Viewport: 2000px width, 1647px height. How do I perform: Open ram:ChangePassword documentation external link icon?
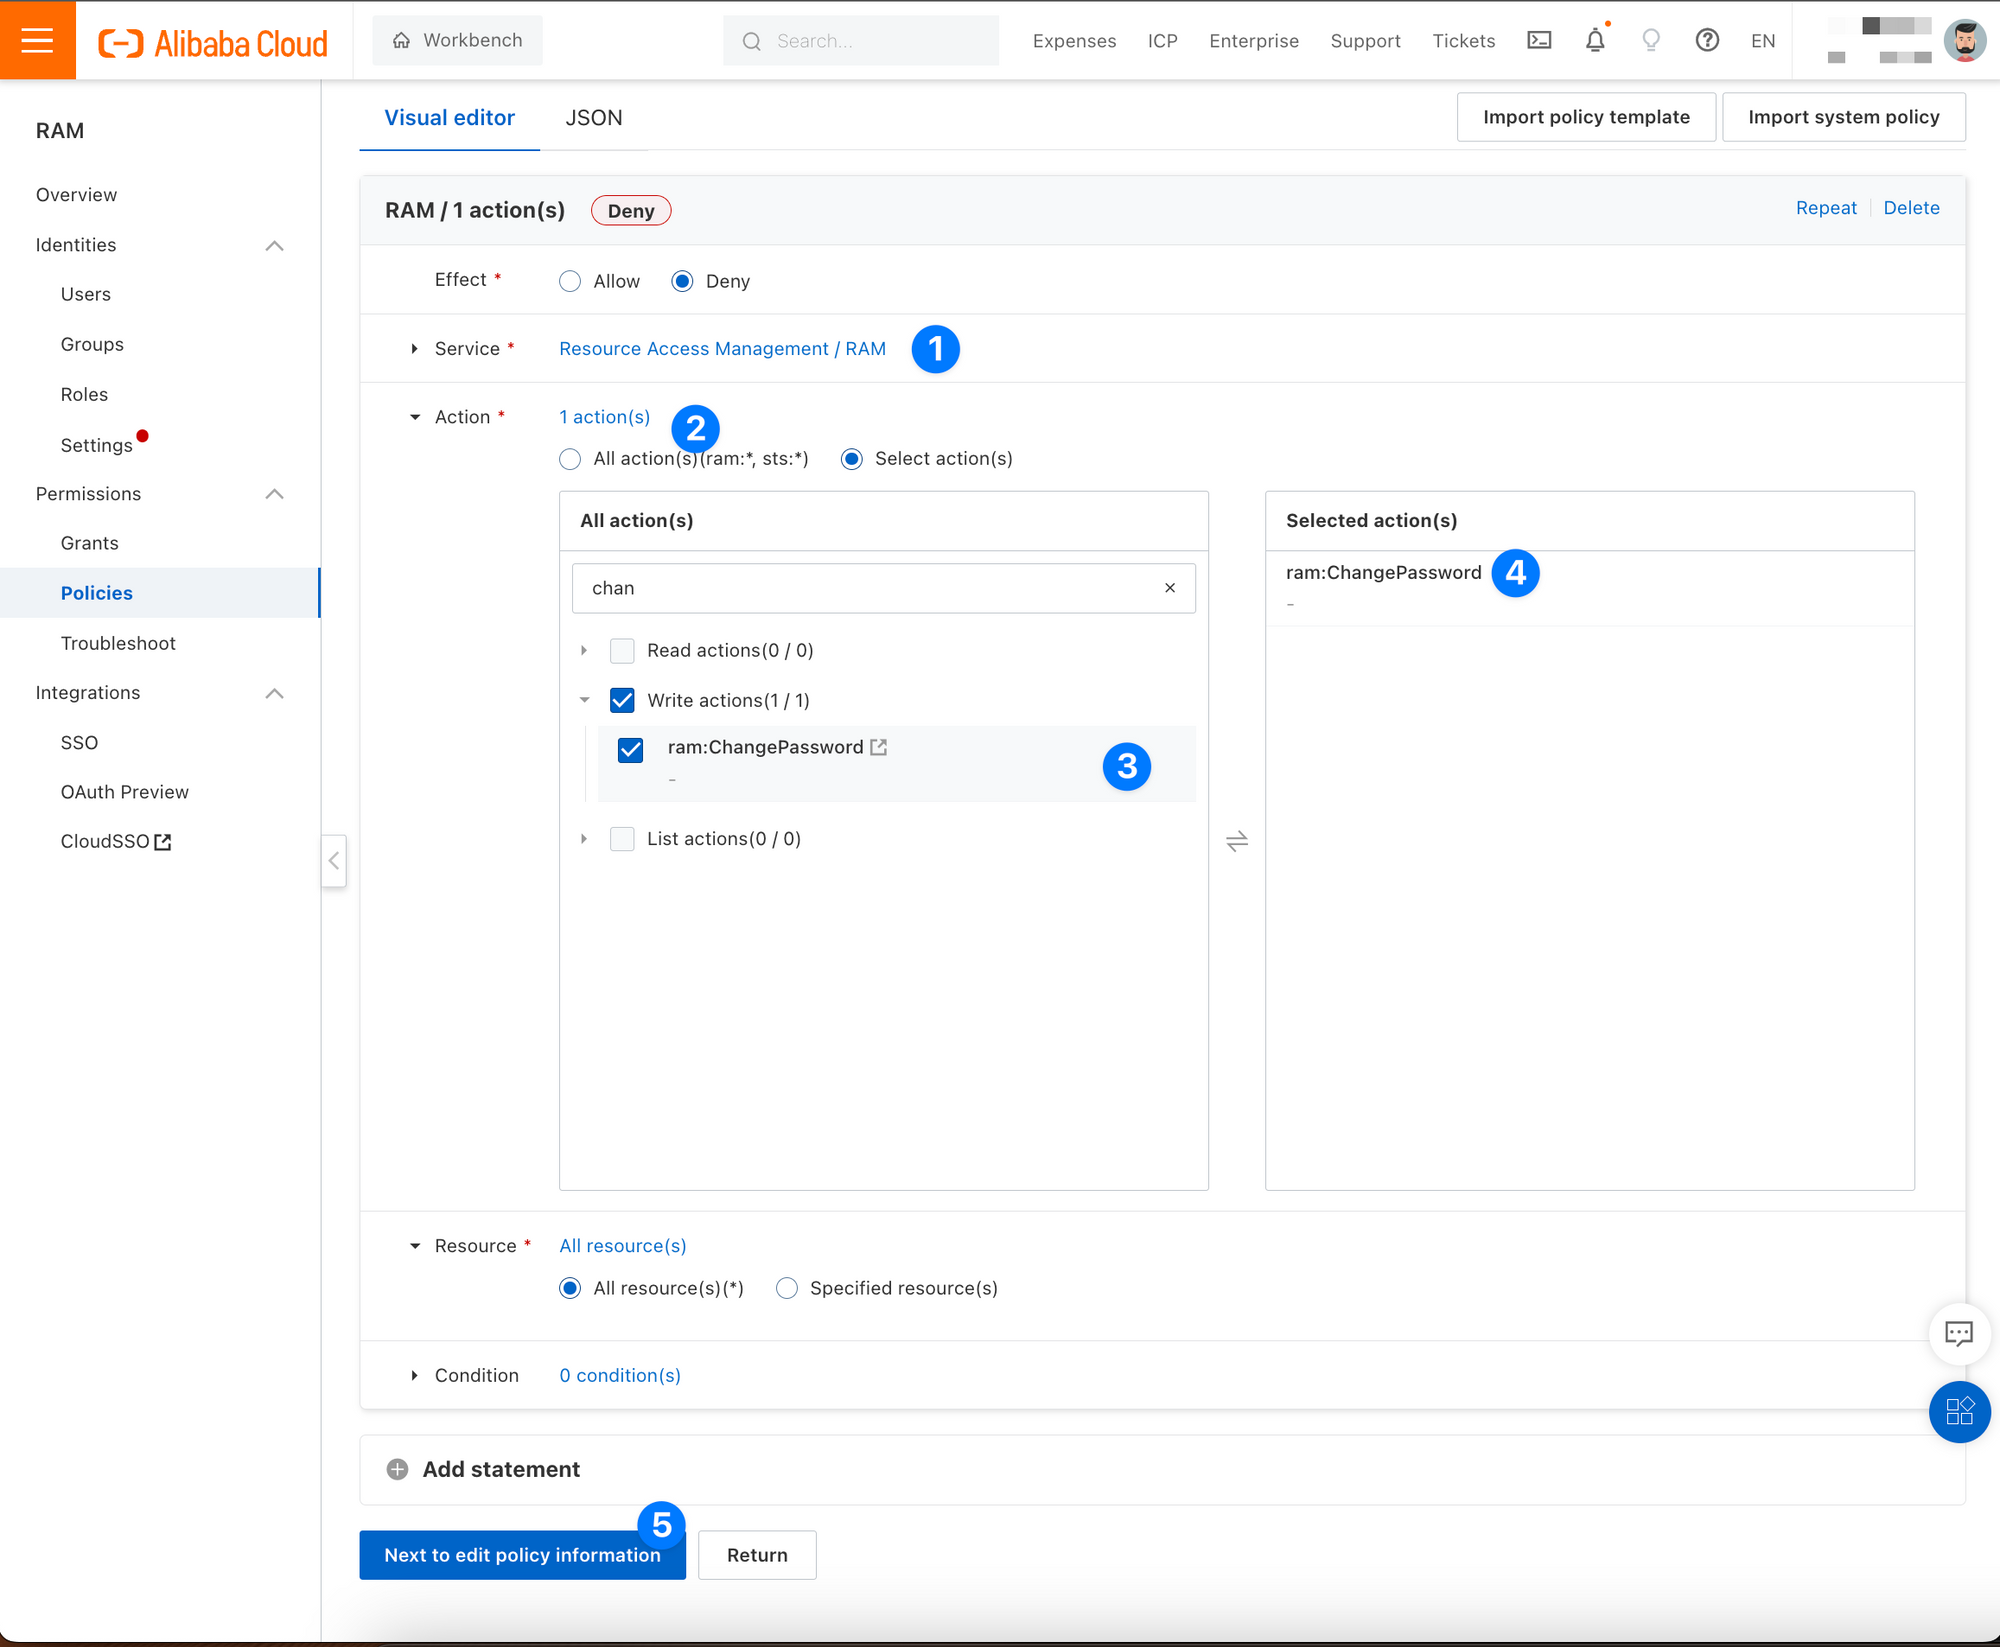pyautogui.click(x=879, y=747)
